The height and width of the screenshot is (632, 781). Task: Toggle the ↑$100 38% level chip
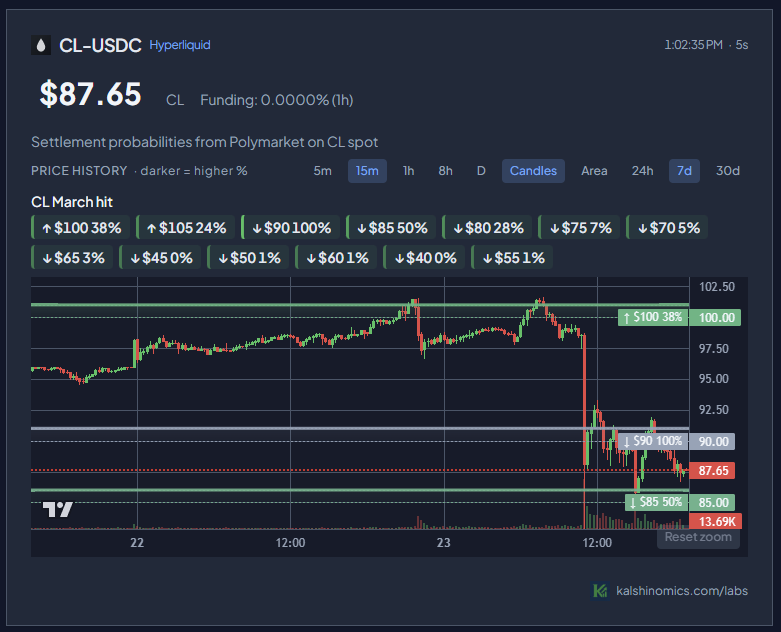click(81, 228)
